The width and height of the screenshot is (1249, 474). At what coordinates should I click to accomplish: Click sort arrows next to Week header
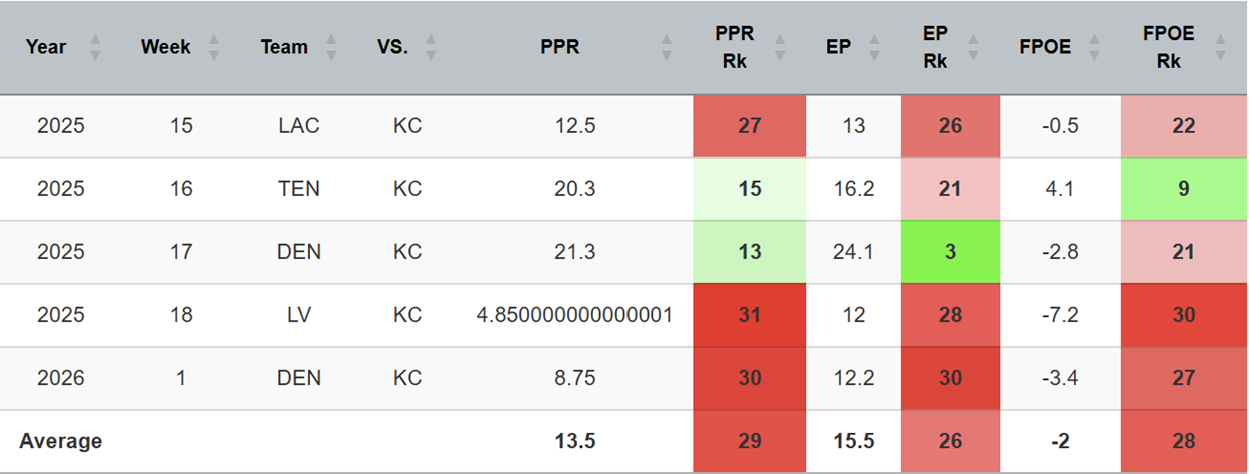[213, 47]
